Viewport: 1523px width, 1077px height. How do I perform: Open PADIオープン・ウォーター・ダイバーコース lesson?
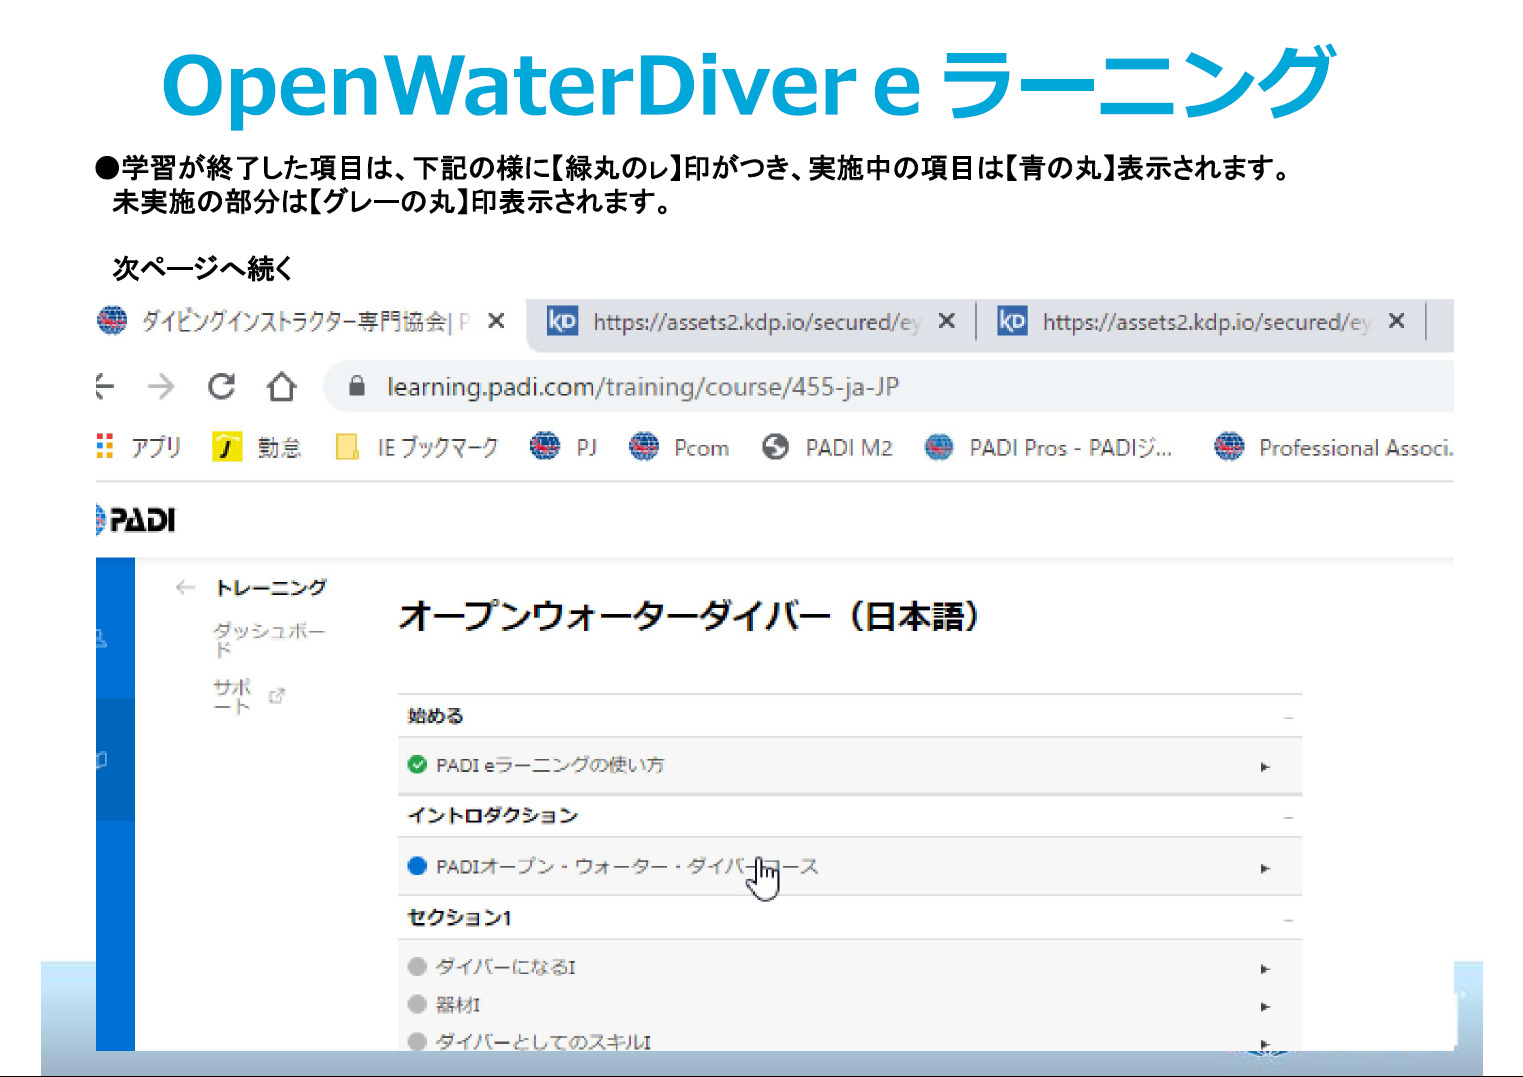click(x=627, y=866)
